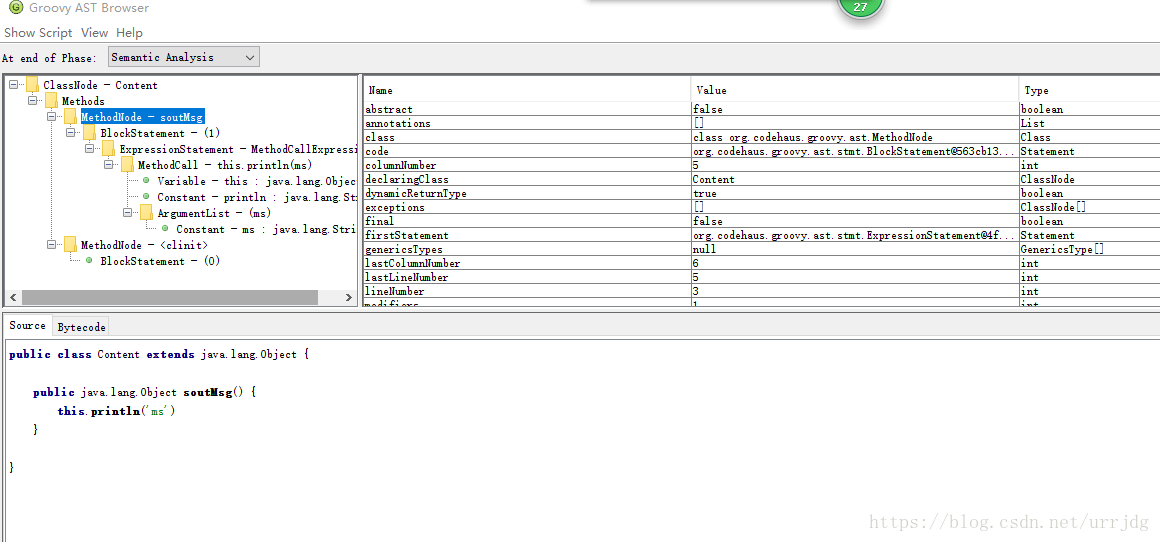1160x542 pixels.
Task: Select MethodNode - soutMsg tree item
Action: click(x=141, y=118)
